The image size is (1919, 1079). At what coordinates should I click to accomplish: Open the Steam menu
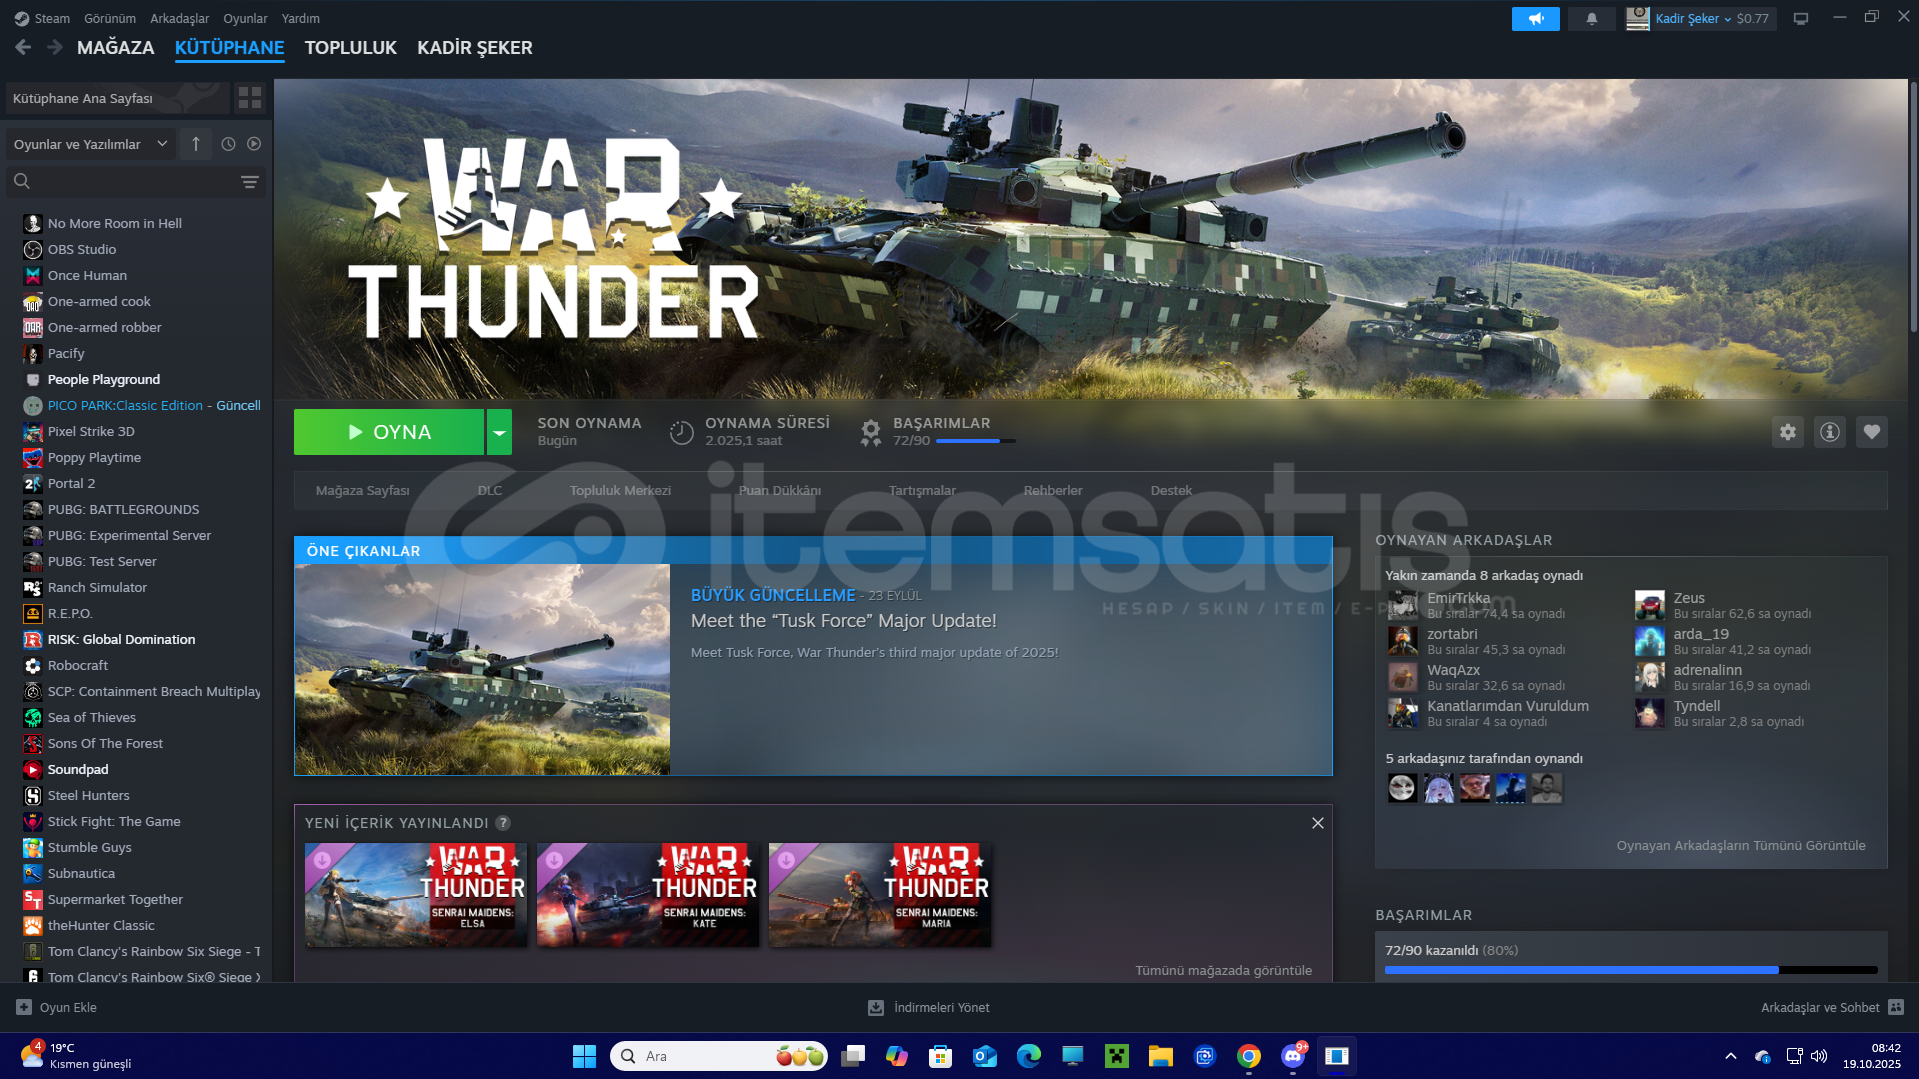click(x=52, y=18)
